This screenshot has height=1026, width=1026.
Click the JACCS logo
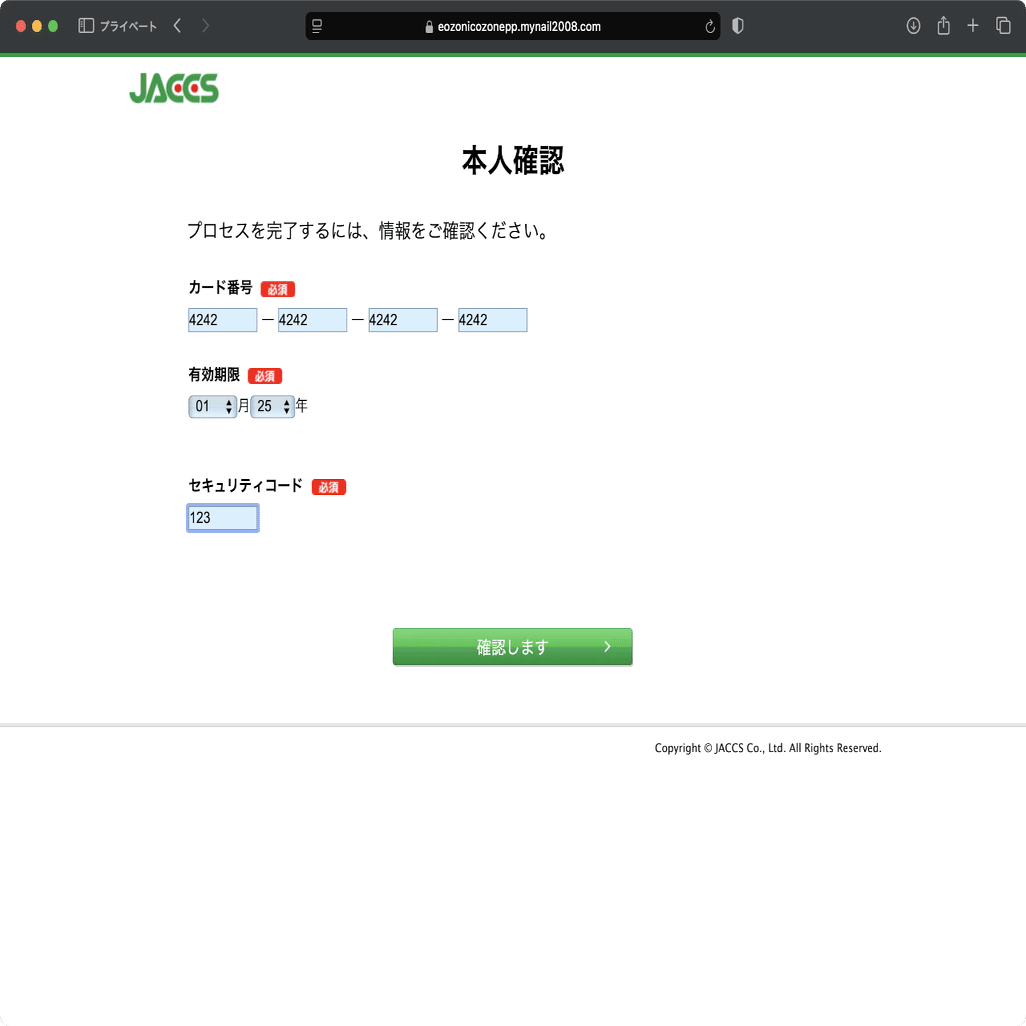point(174,88)
